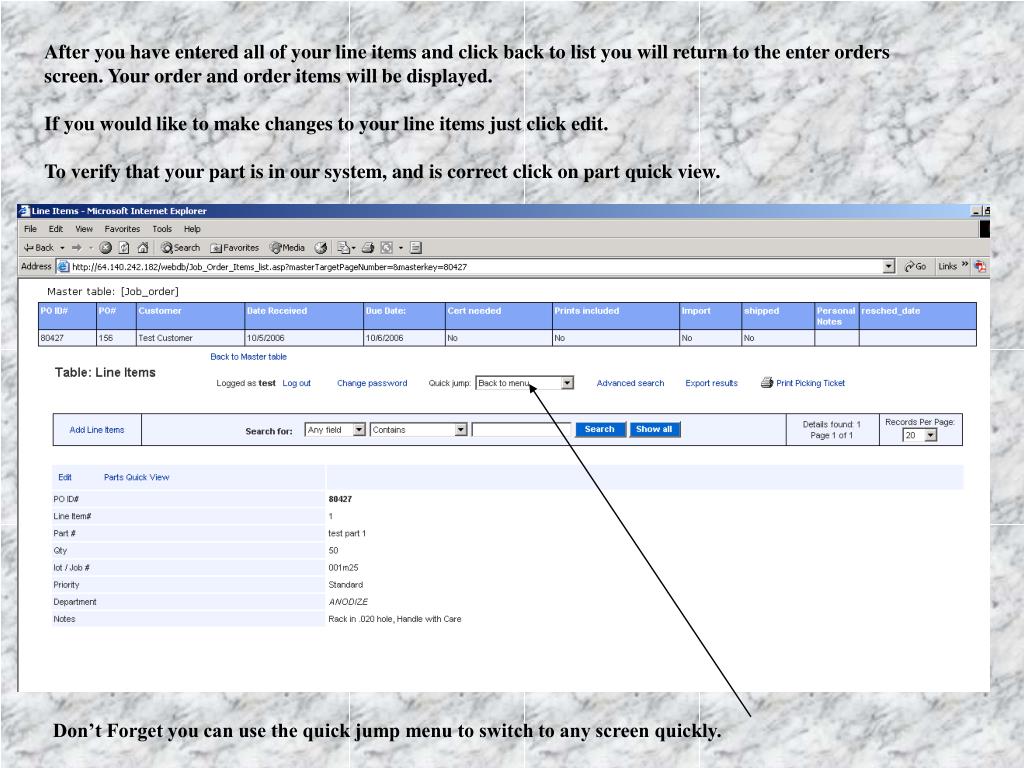Click the Forward arrow in the toolbar

(x=76, y=248)
